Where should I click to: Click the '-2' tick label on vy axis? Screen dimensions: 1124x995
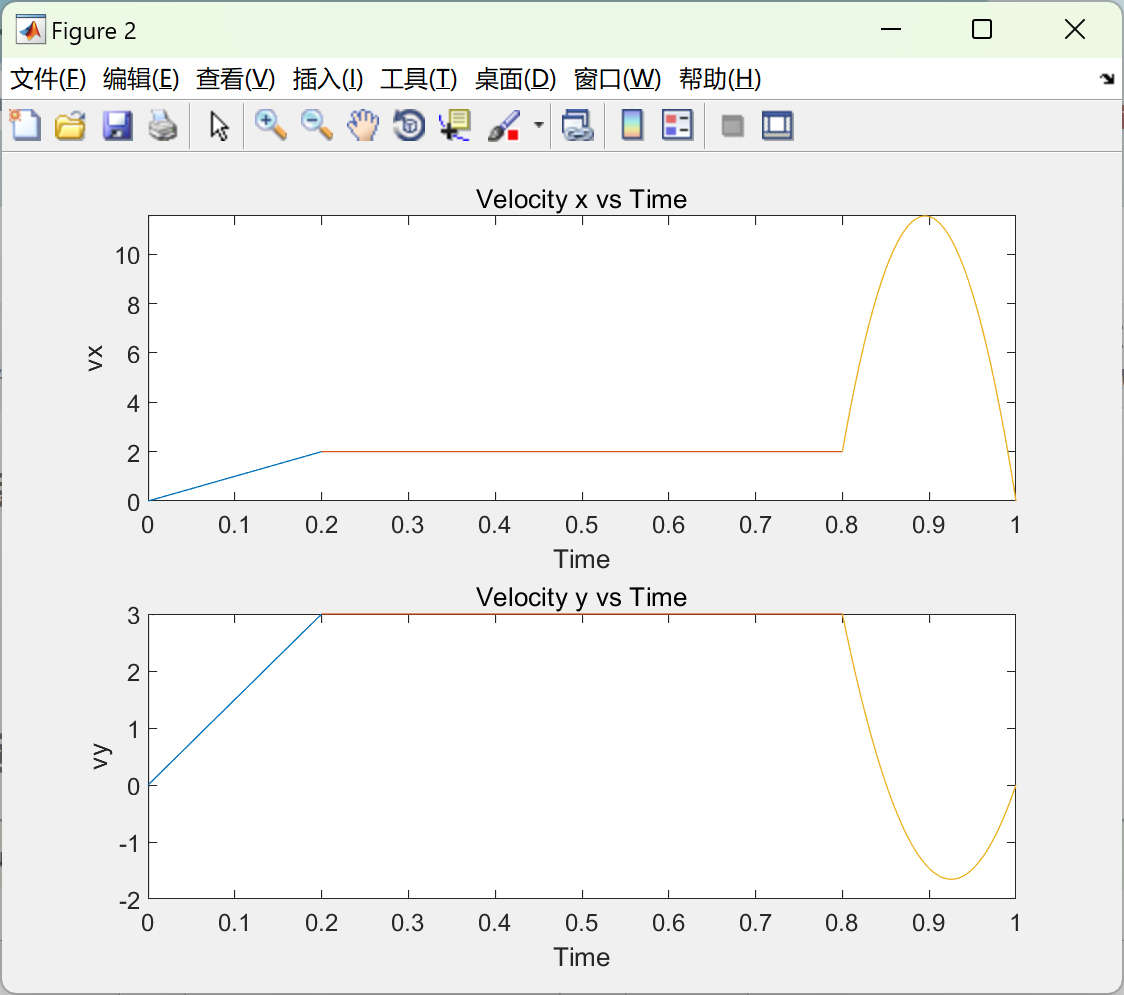tap(130, 900)
